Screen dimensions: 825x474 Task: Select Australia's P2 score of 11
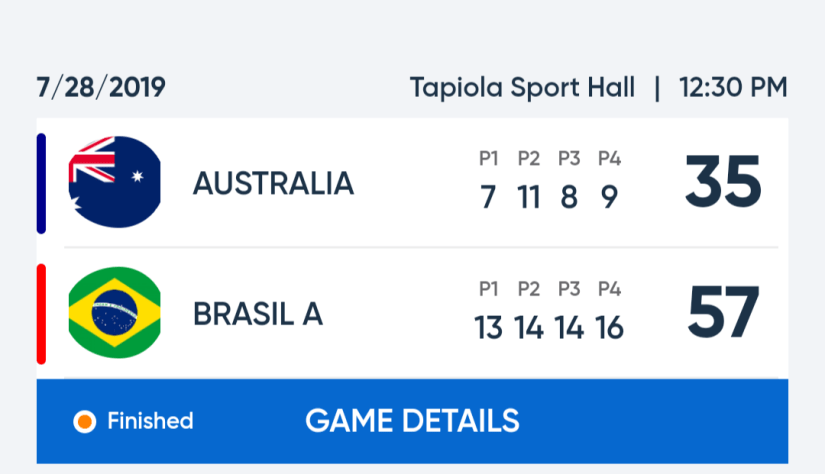[x=529, y=197]
